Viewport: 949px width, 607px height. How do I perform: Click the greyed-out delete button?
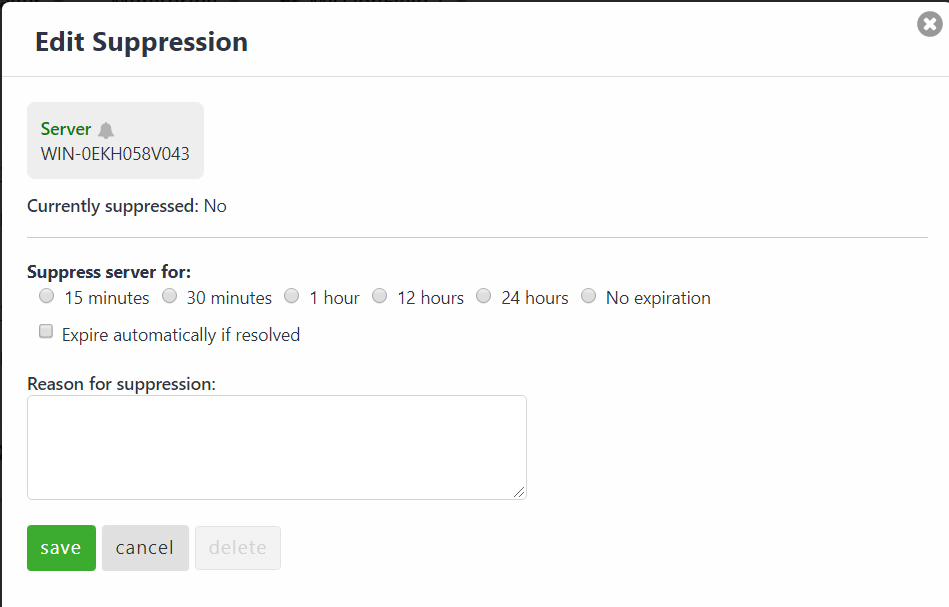tap(238, 548)
